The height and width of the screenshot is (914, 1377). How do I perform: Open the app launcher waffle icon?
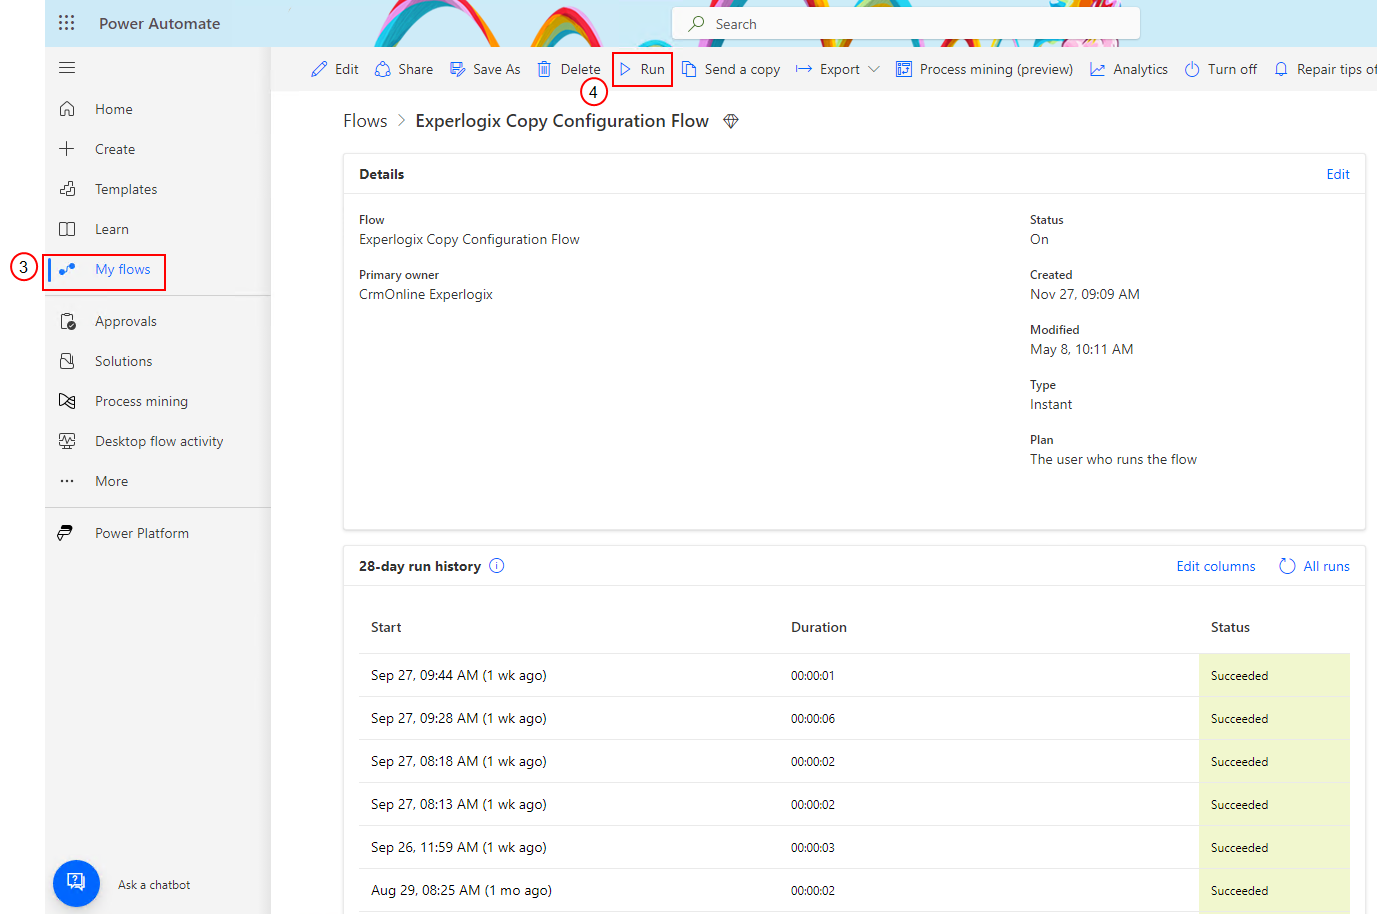coord(67,23)
